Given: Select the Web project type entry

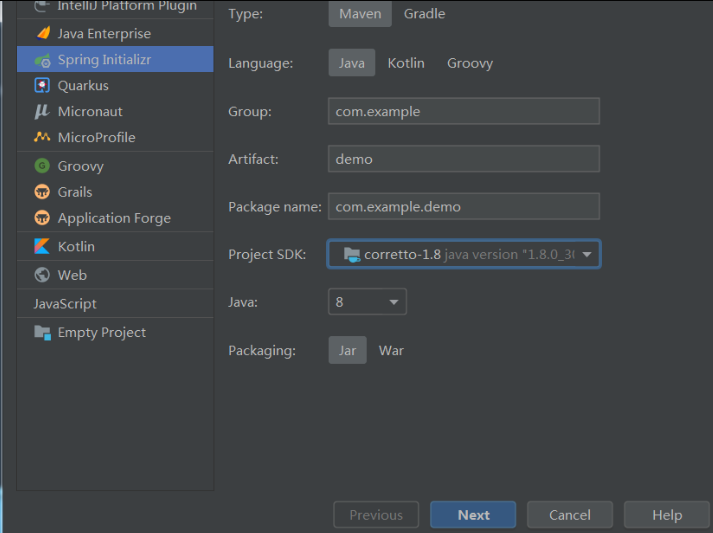Looking at the screenshot, I should (115, 275).
